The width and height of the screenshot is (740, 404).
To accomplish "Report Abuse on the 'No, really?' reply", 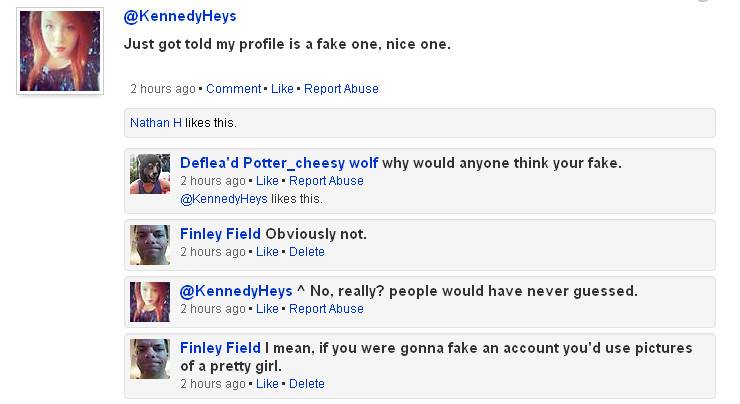I will pos(326,309).
